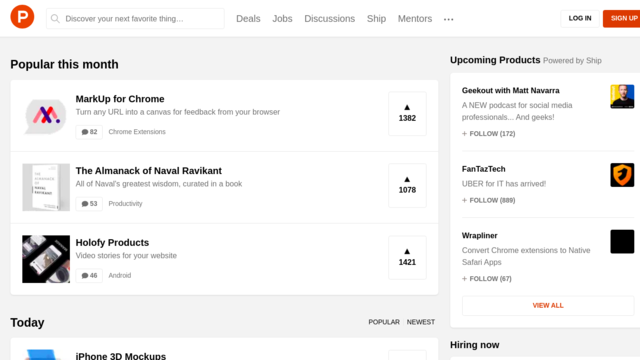Open the Holofy Products title
This screenshot has height=360, width=640.
112,242
